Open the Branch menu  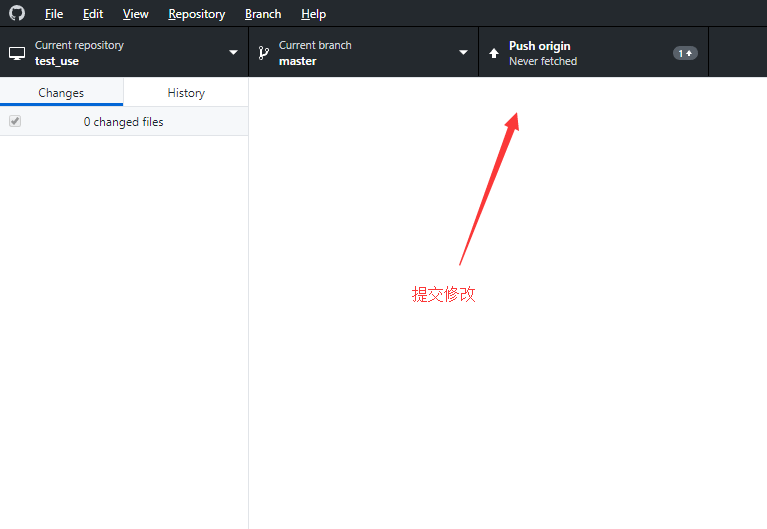[263, 14]
